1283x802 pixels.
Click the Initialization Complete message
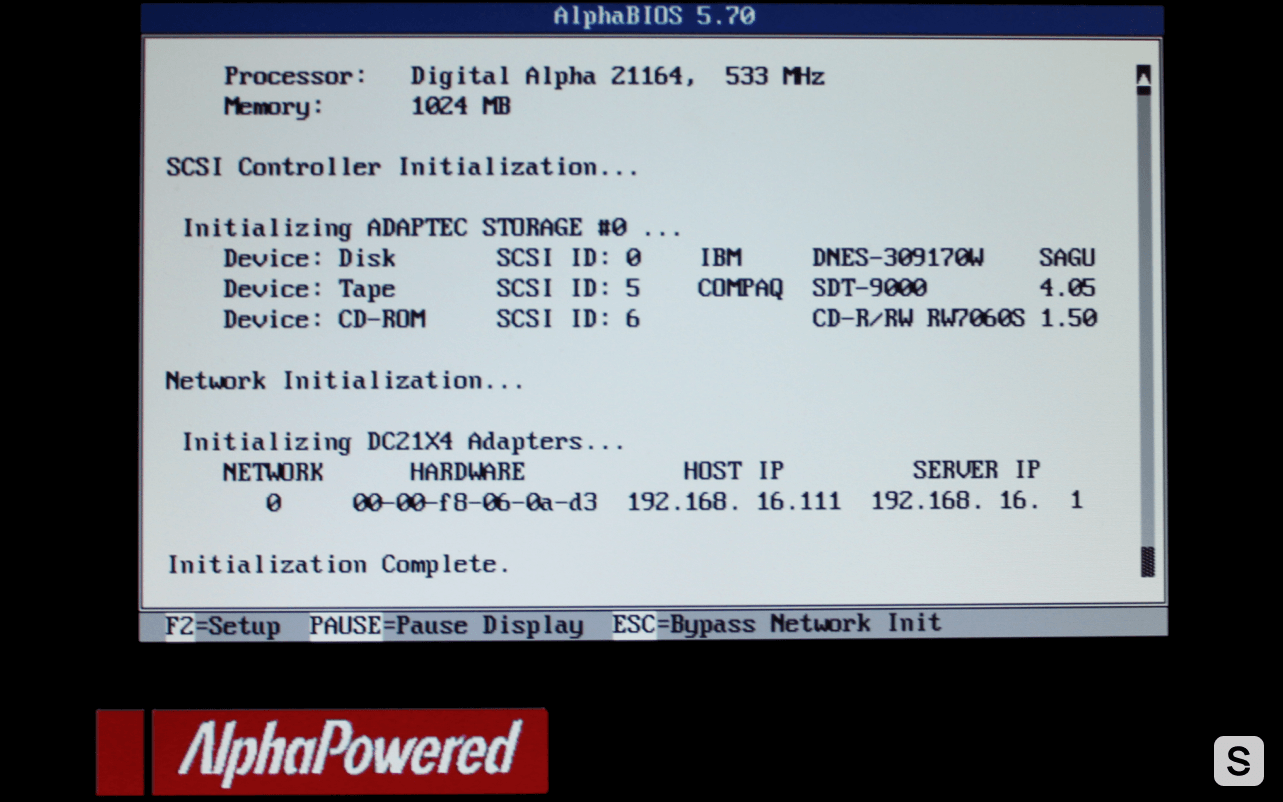(338, 565)
